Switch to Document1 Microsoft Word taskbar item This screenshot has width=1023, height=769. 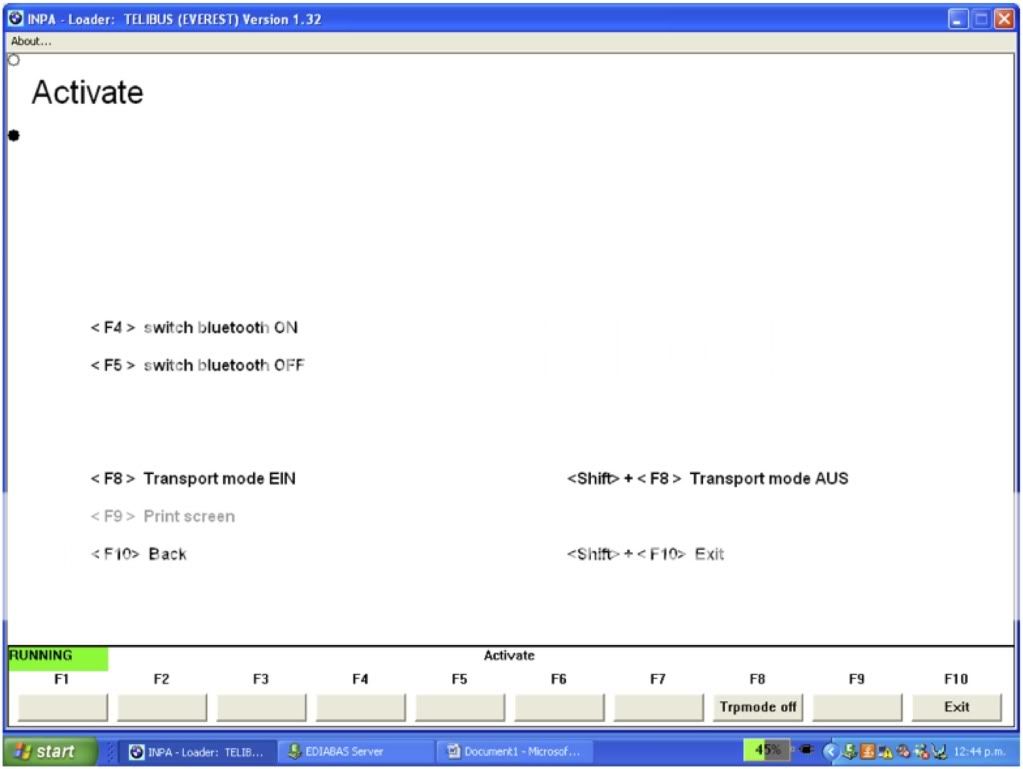tap(514, 752)
